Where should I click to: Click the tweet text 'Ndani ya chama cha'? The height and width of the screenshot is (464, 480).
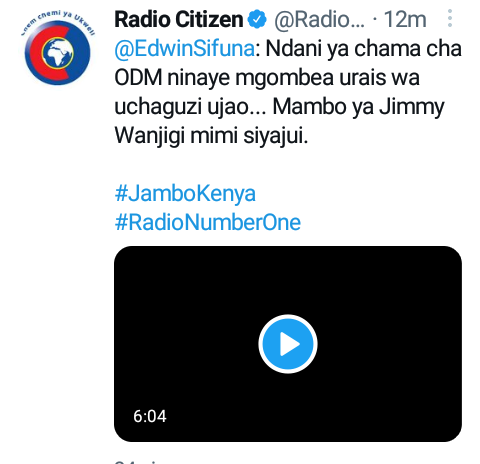(364, 49)
